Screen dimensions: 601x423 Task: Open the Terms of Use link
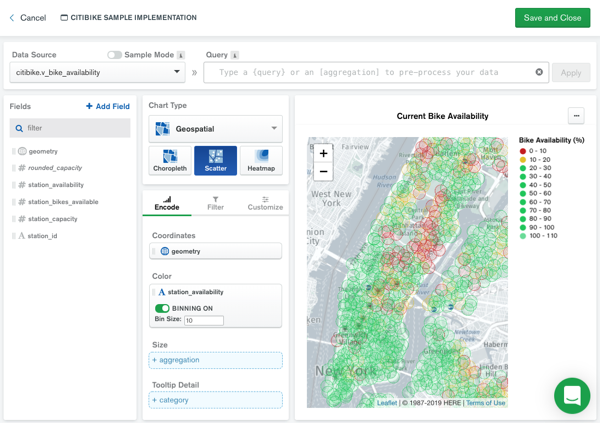tap(485, 403)
